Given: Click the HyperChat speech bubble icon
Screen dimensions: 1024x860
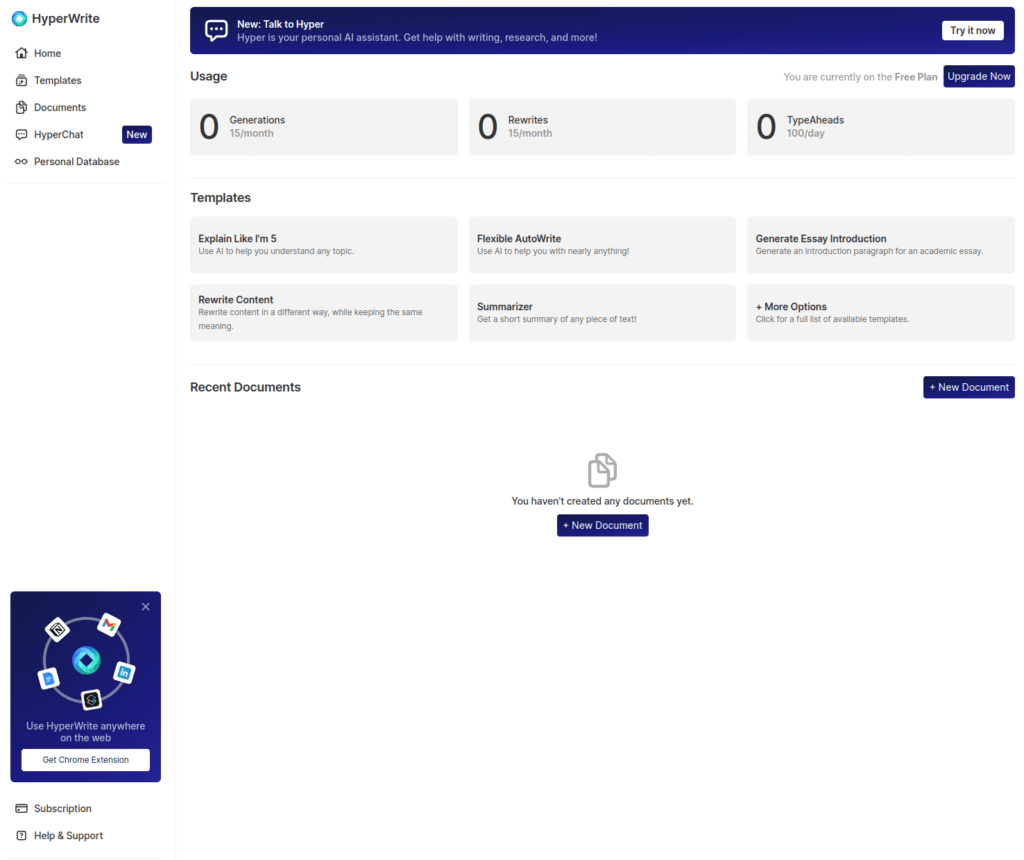Looking at the screenshot, I should pos(22,135).
